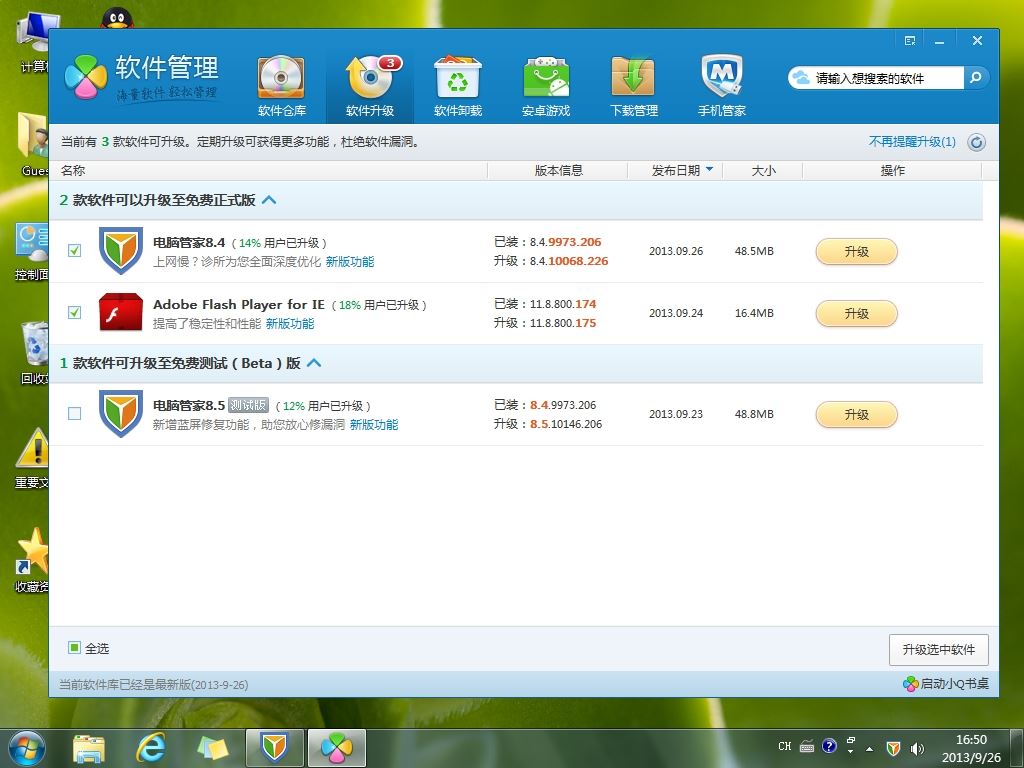1024x768 pixels.
Task: Open 新版功能 link for 电脑管家8.5
Action: coord(374,424)
